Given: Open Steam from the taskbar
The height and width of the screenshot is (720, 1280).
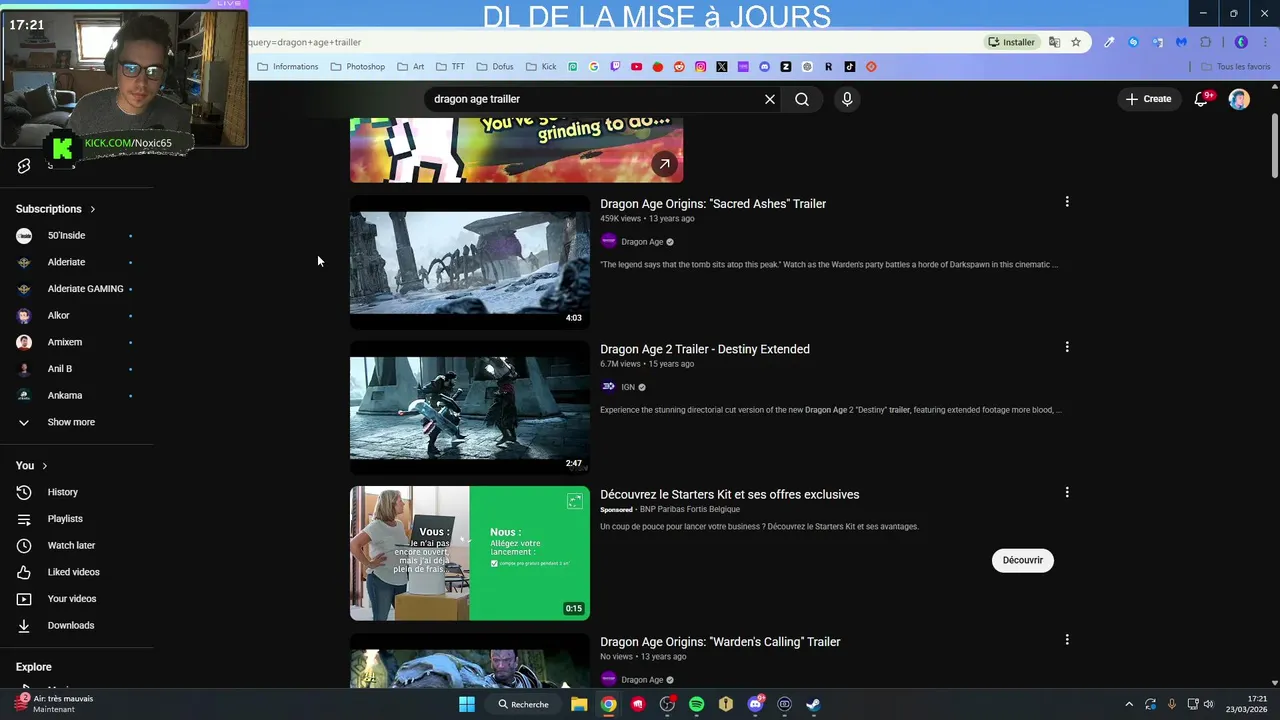Looking at the screenshot, I should [x=814, y=704].
